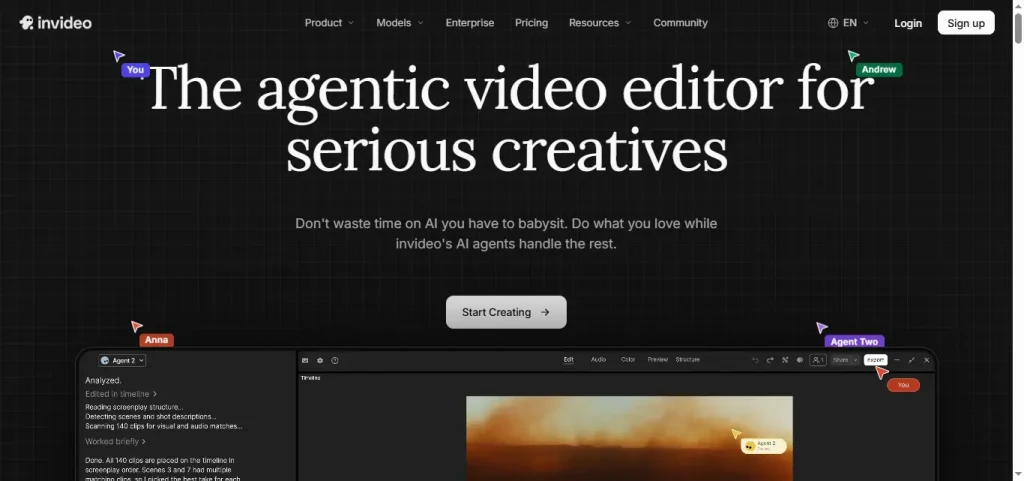Open editor settings gear icon
1024x481 pixels.
[320, 360]
